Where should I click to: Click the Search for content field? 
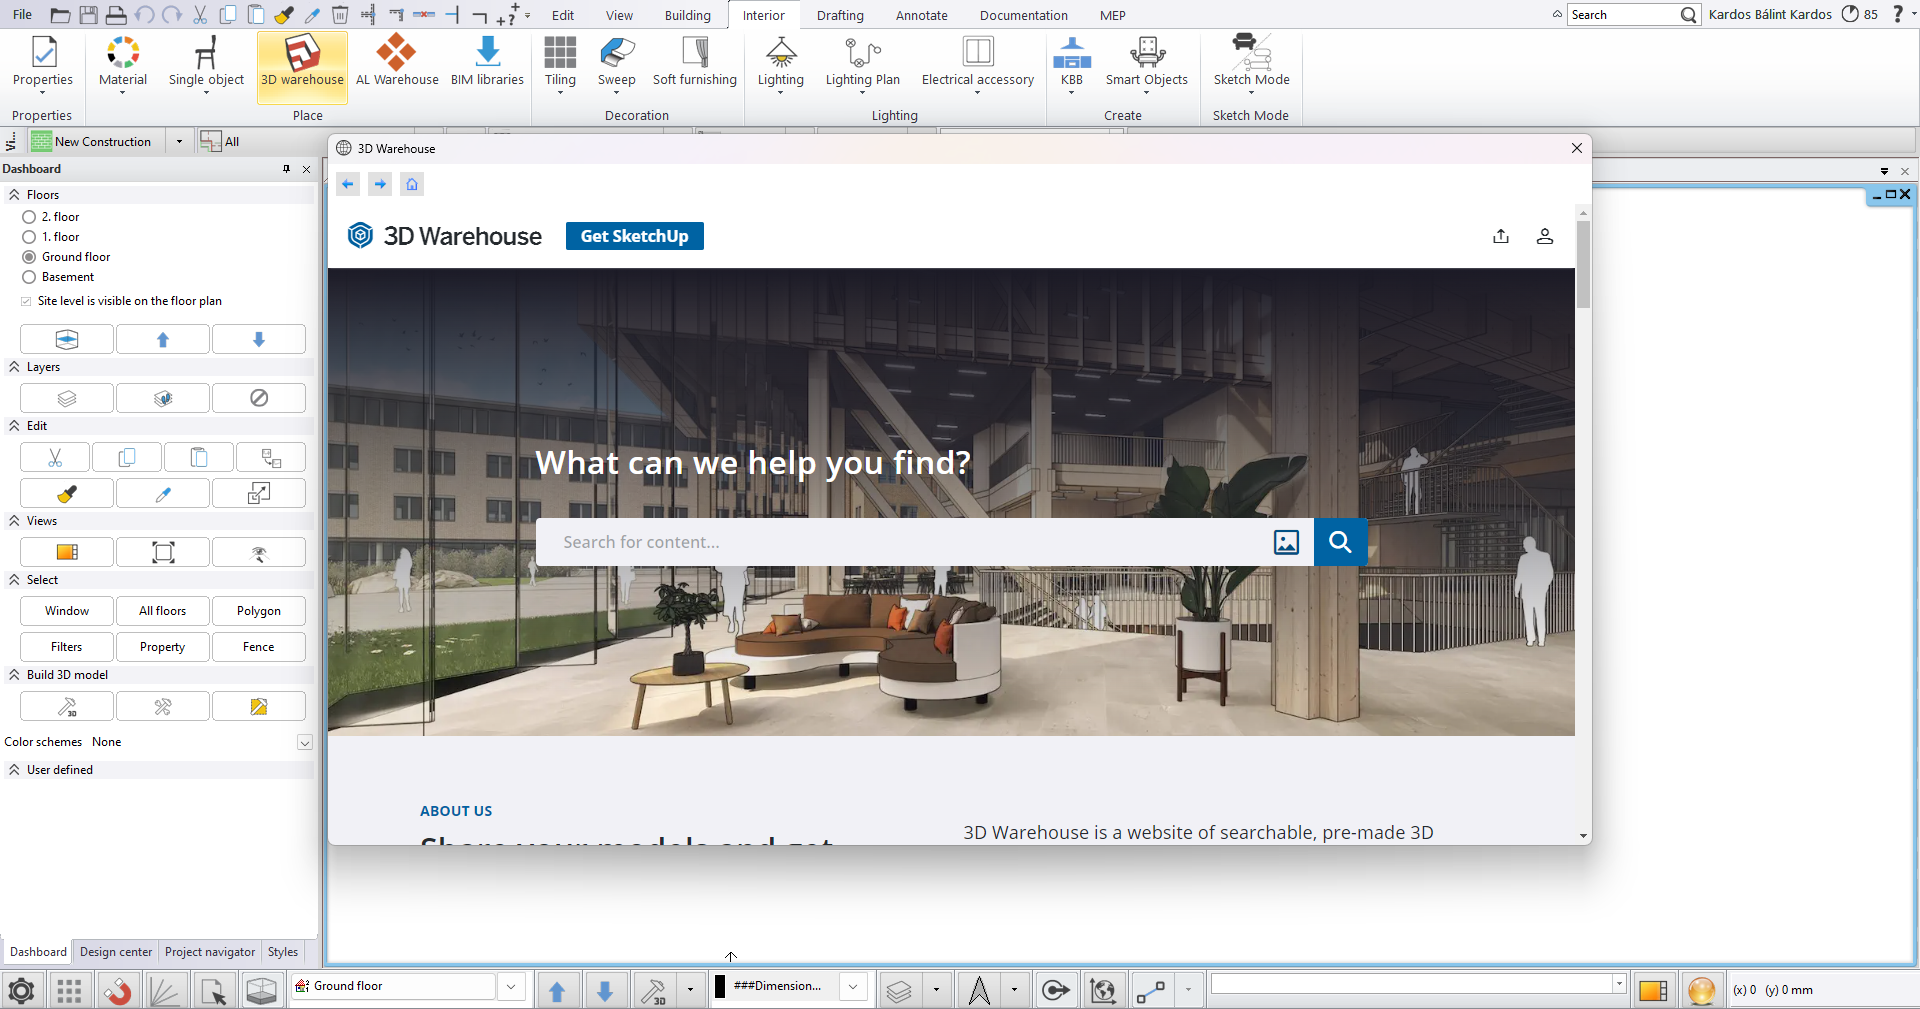coord(900,542)
